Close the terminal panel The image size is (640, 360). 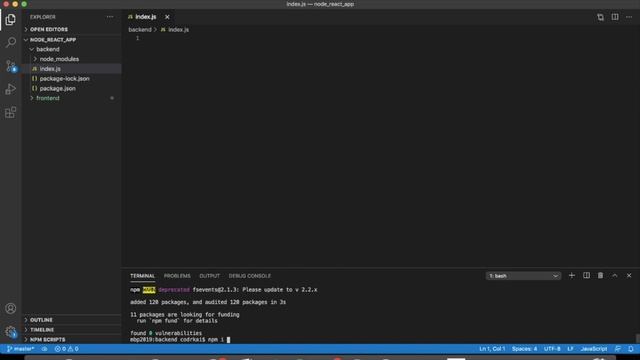click(629, 276)
